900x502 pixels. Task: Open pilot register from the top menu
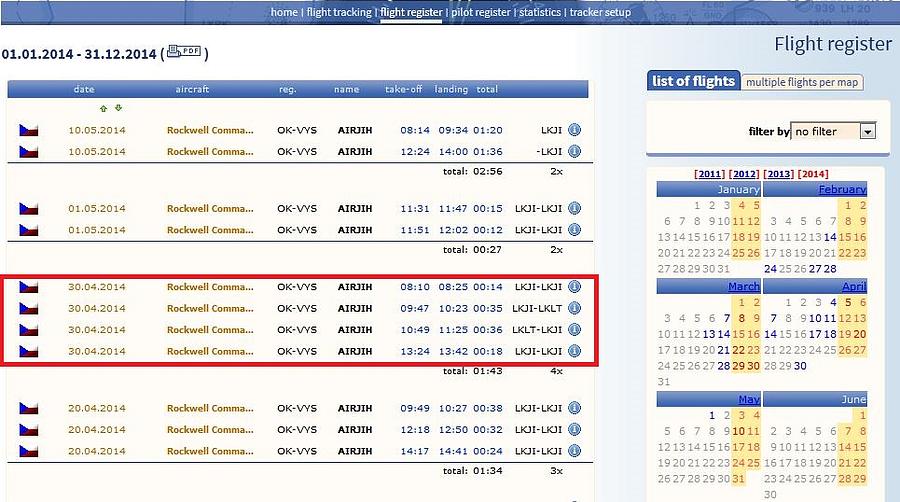(x=480, y=12)
